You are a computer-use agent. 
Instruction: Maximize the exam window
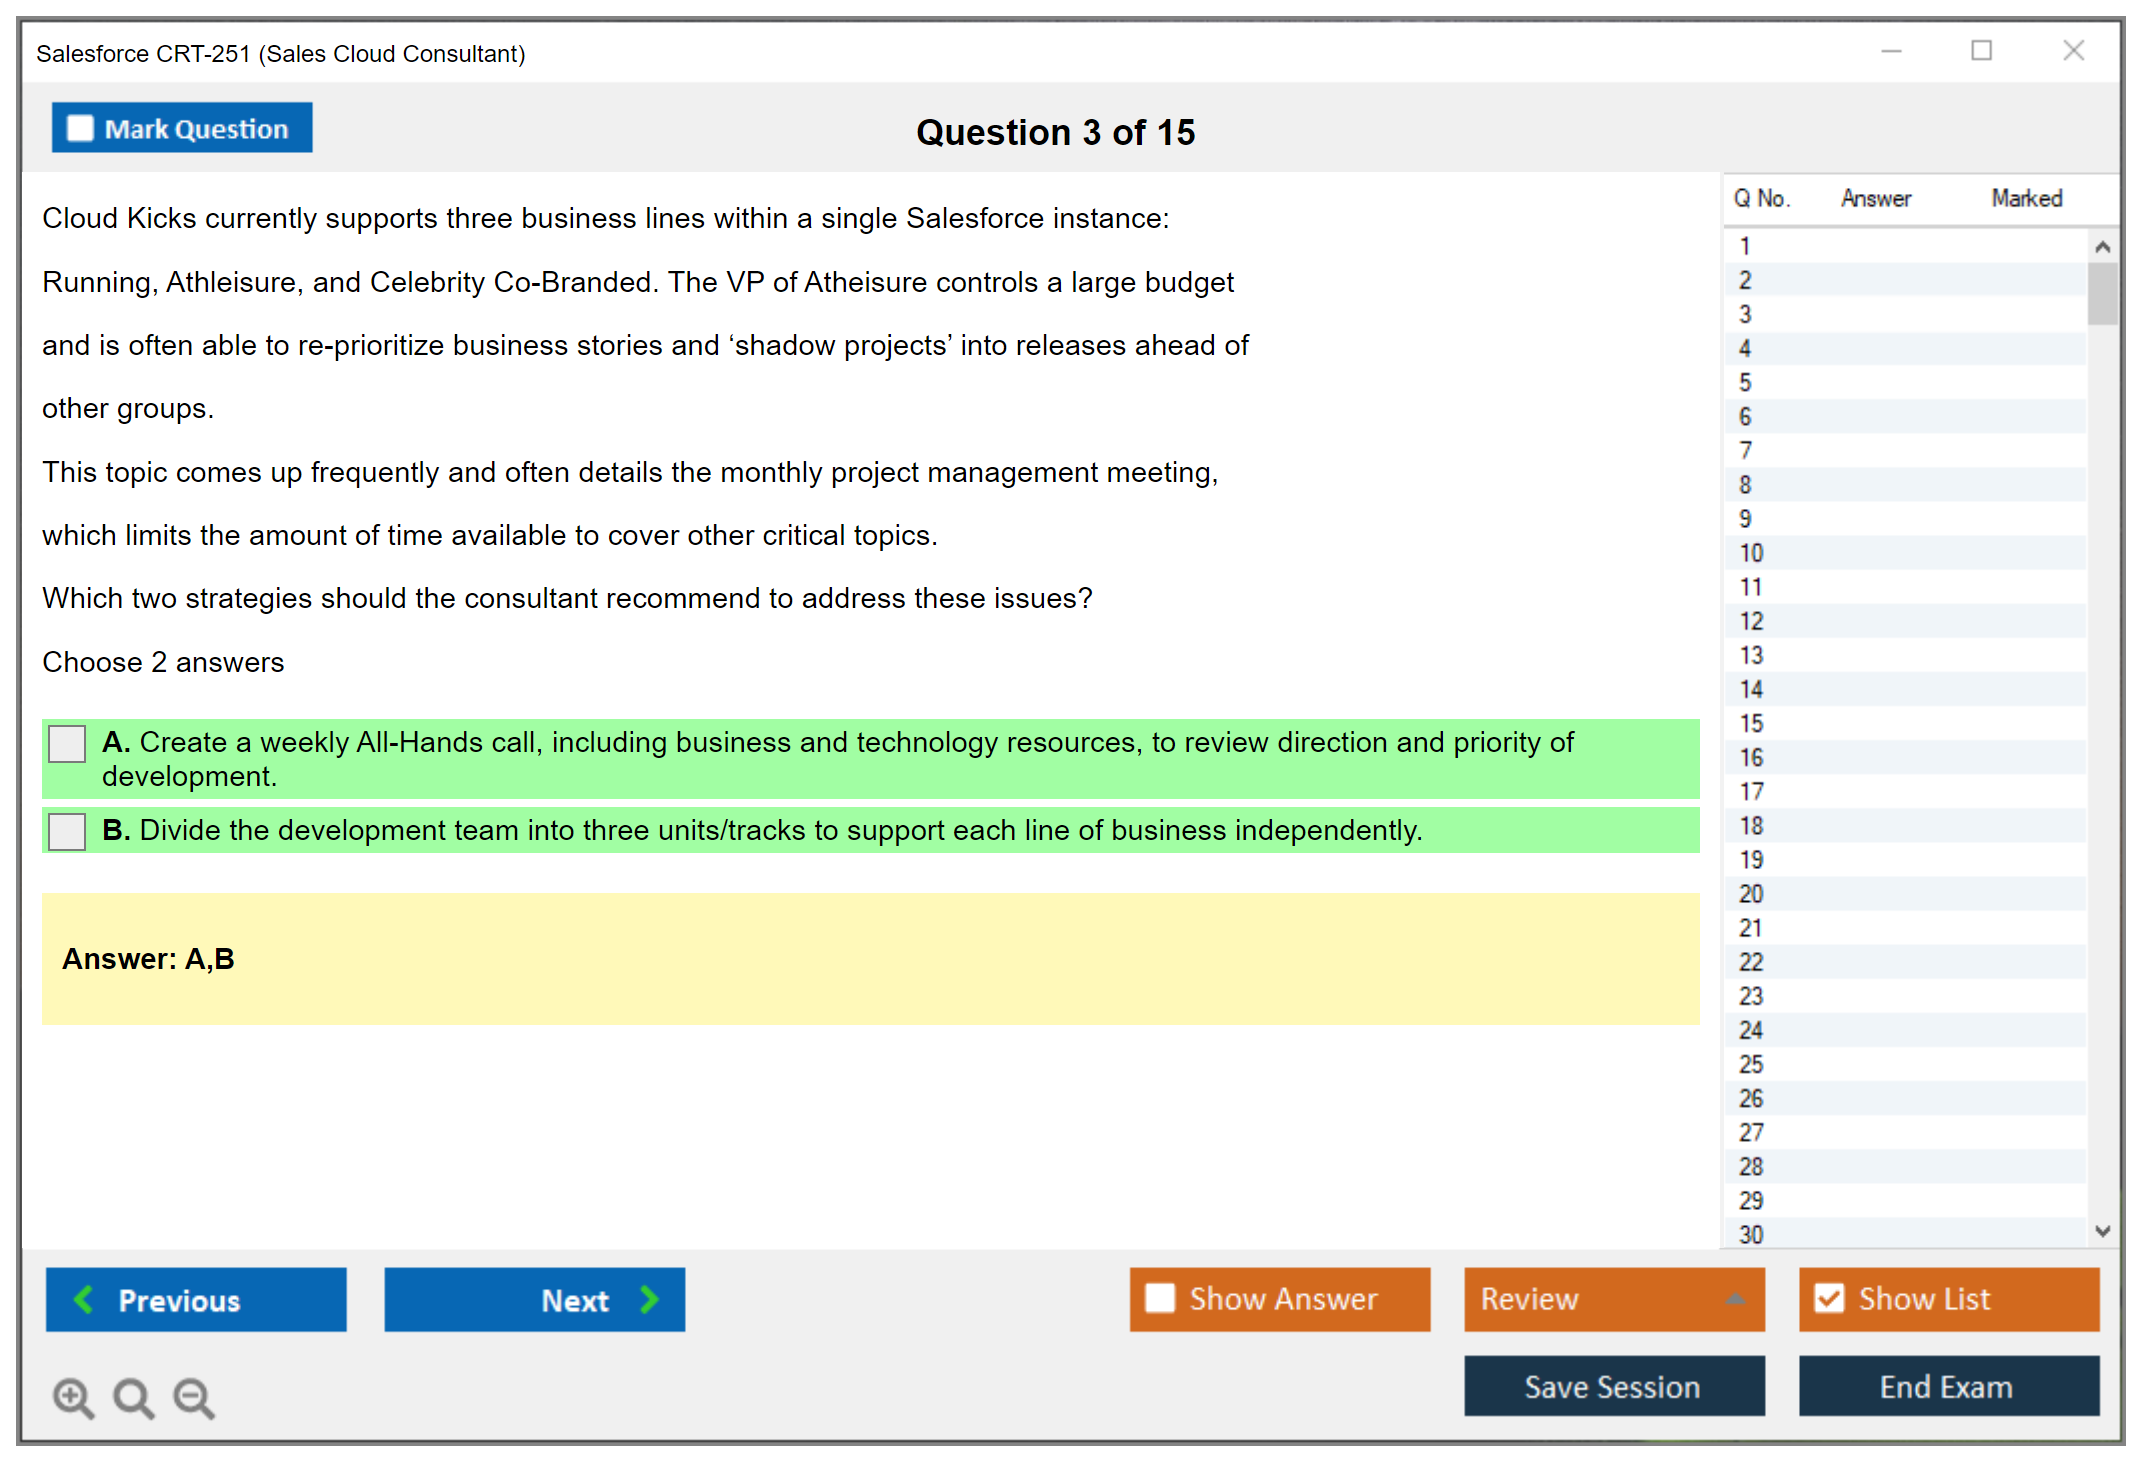click(1981, 51)
